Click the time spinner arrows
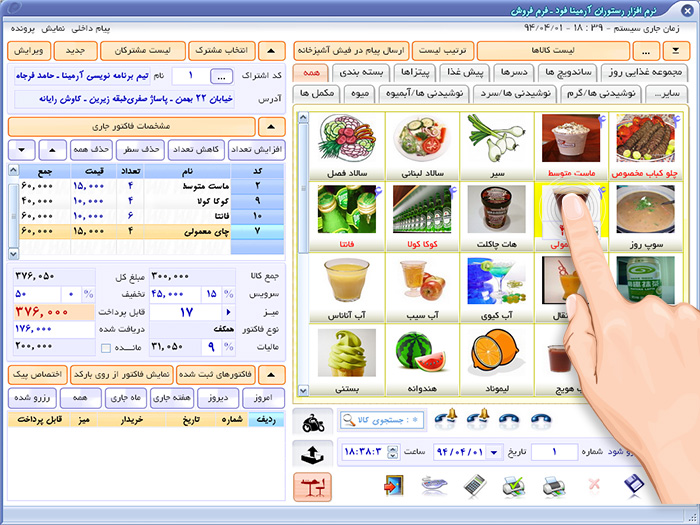Viewport: 700px width, 525px height. pos(392,452)
